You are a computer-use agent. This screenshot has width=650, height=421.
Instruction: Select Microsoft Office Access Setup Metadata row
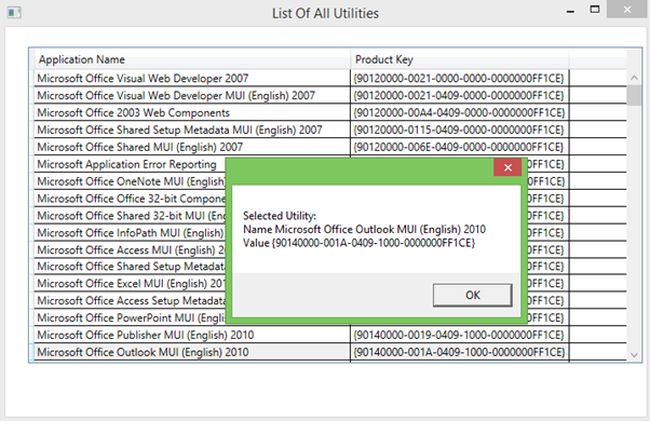coord(130,301)
